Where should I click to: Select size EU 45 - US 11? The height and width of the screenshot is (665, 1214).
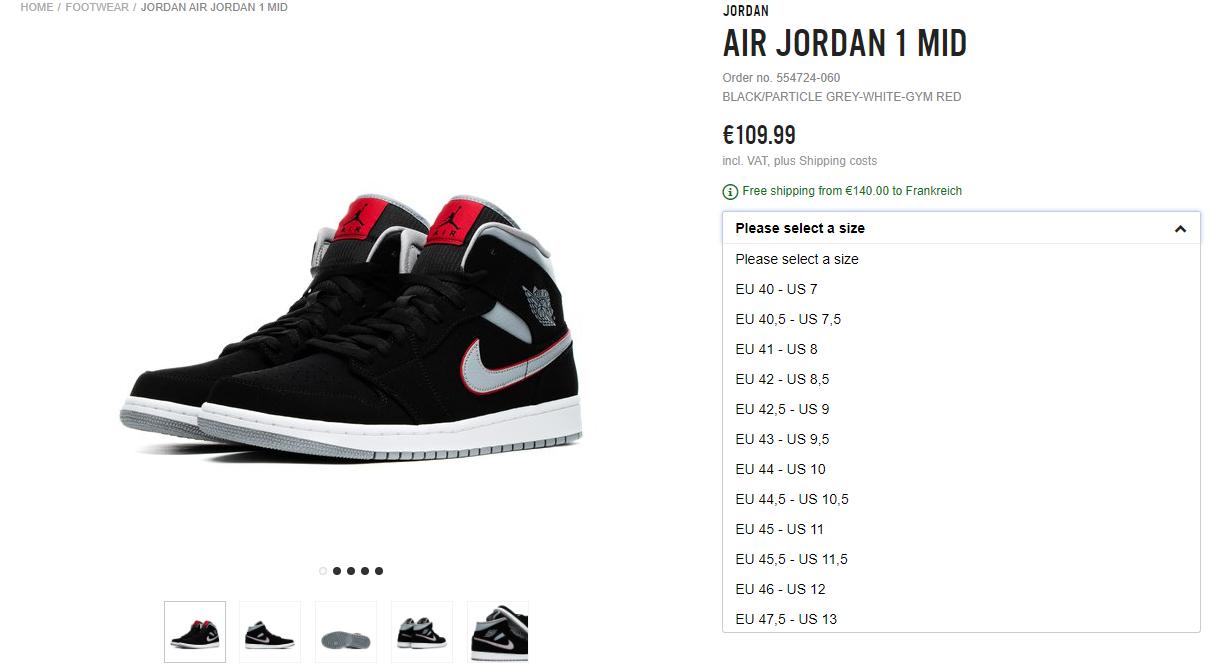[961, 529]
